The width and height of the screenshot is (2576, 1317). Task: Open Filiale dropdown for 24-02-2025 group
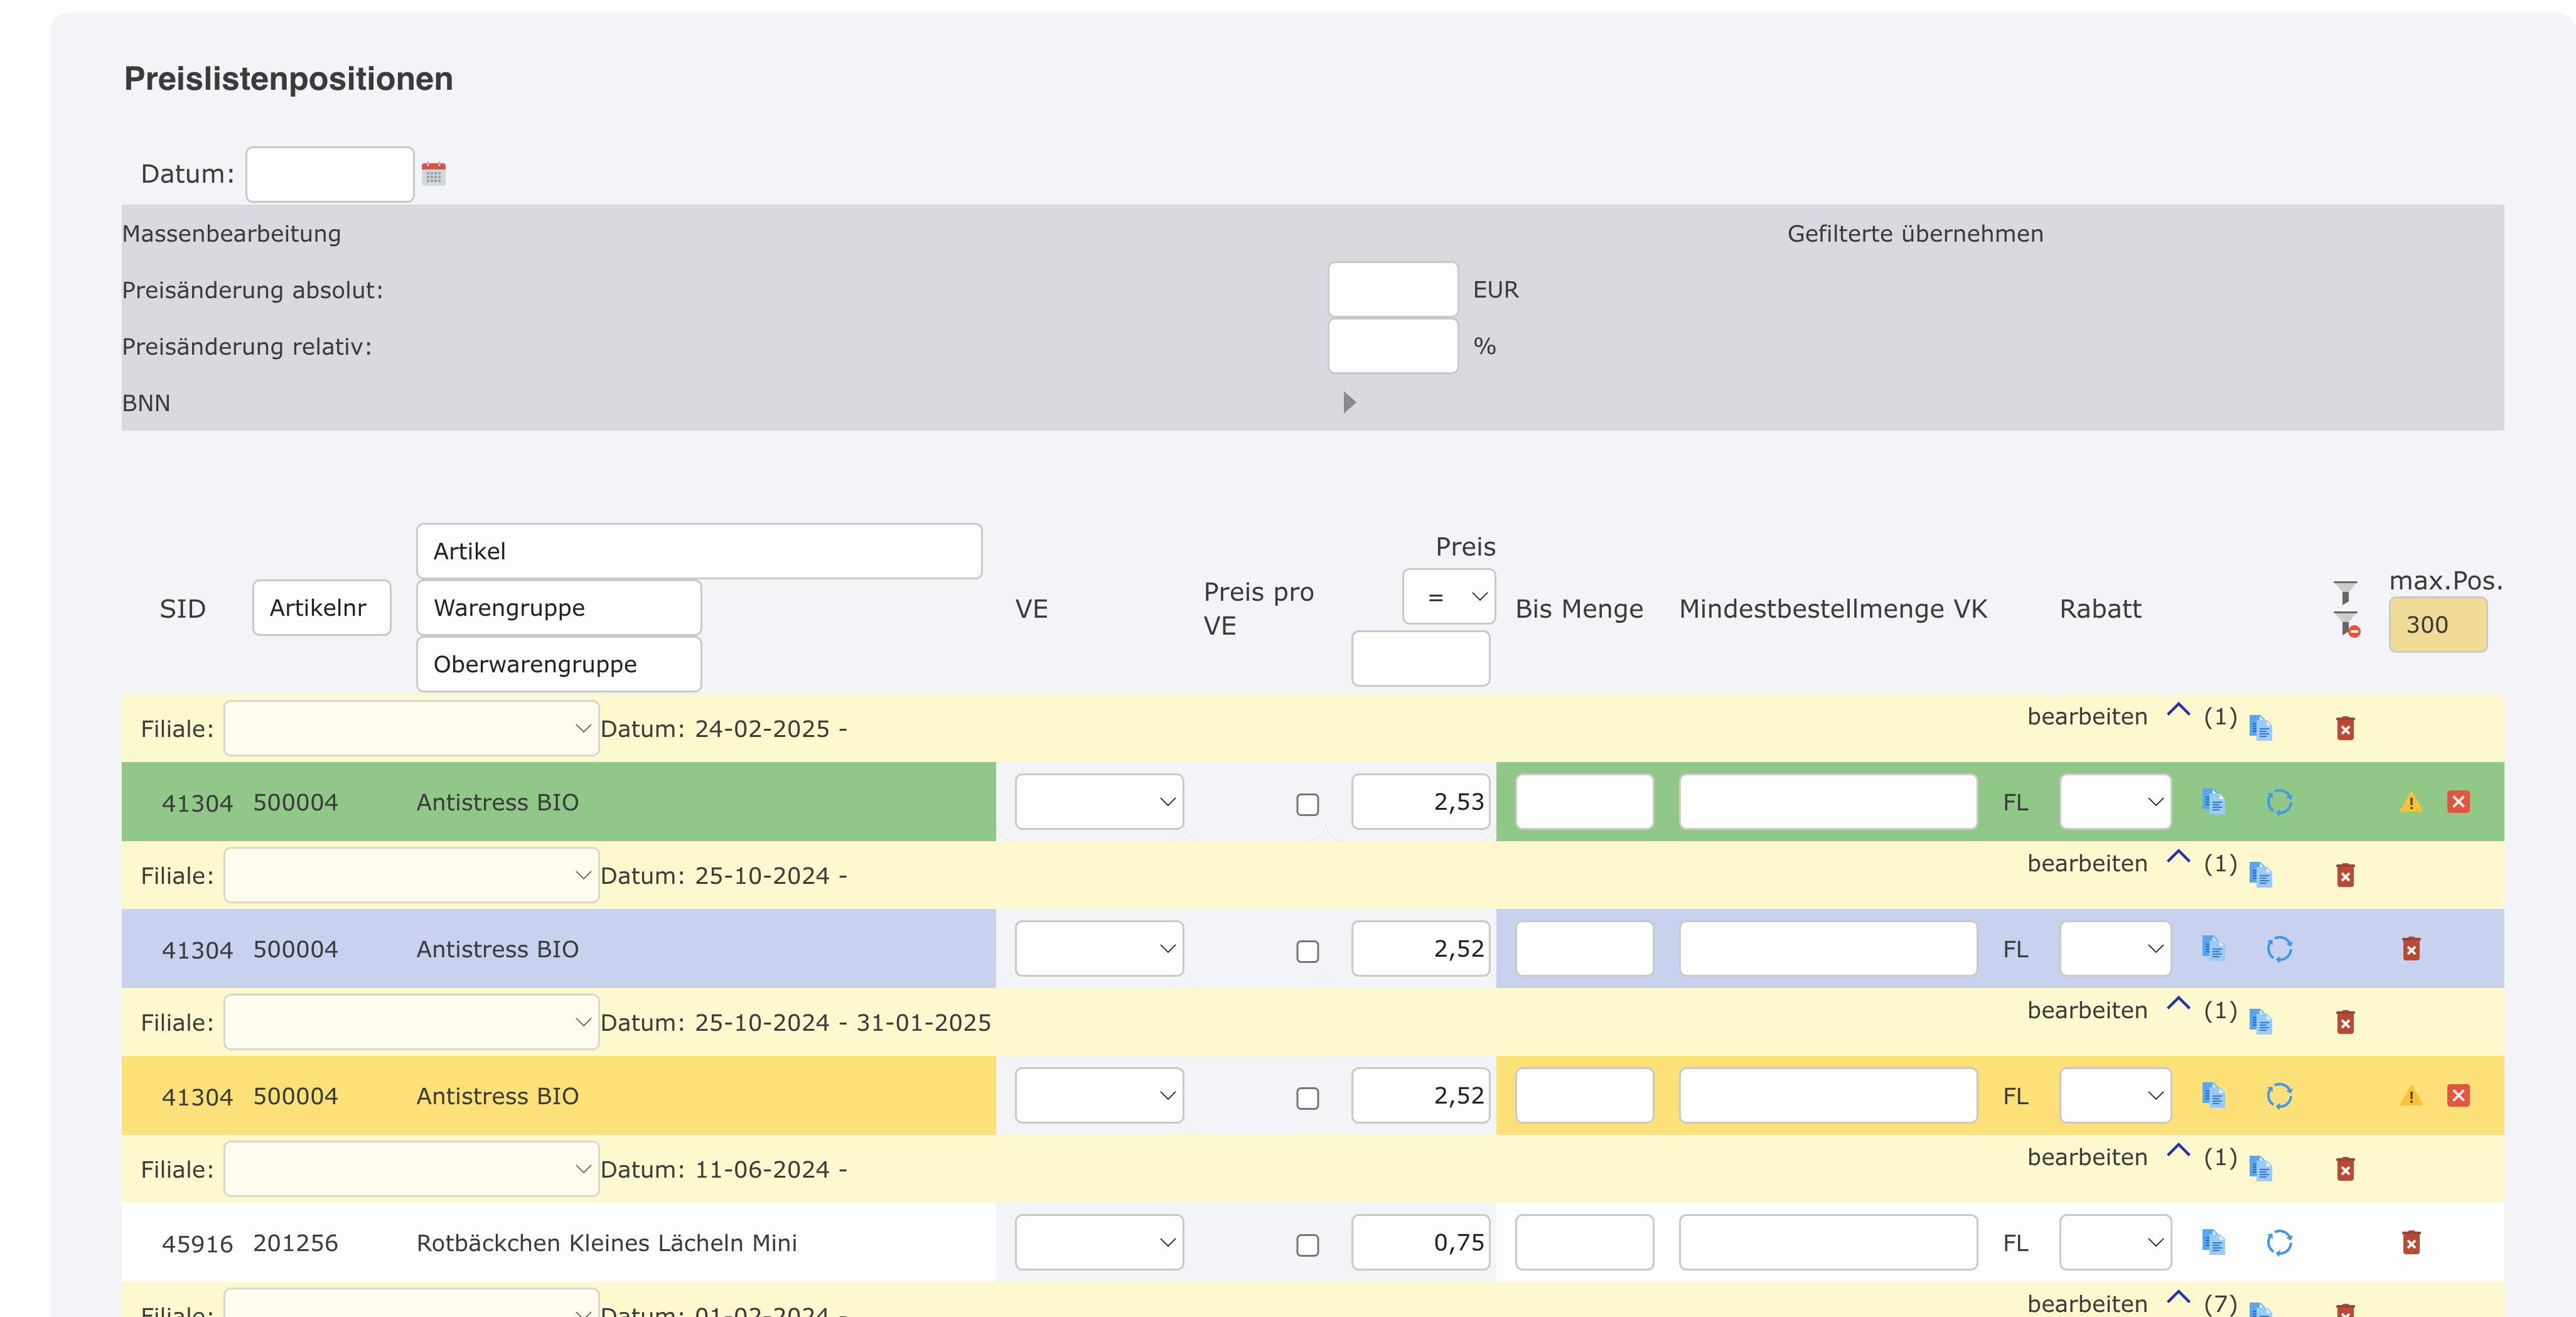(x=411, y=729)
